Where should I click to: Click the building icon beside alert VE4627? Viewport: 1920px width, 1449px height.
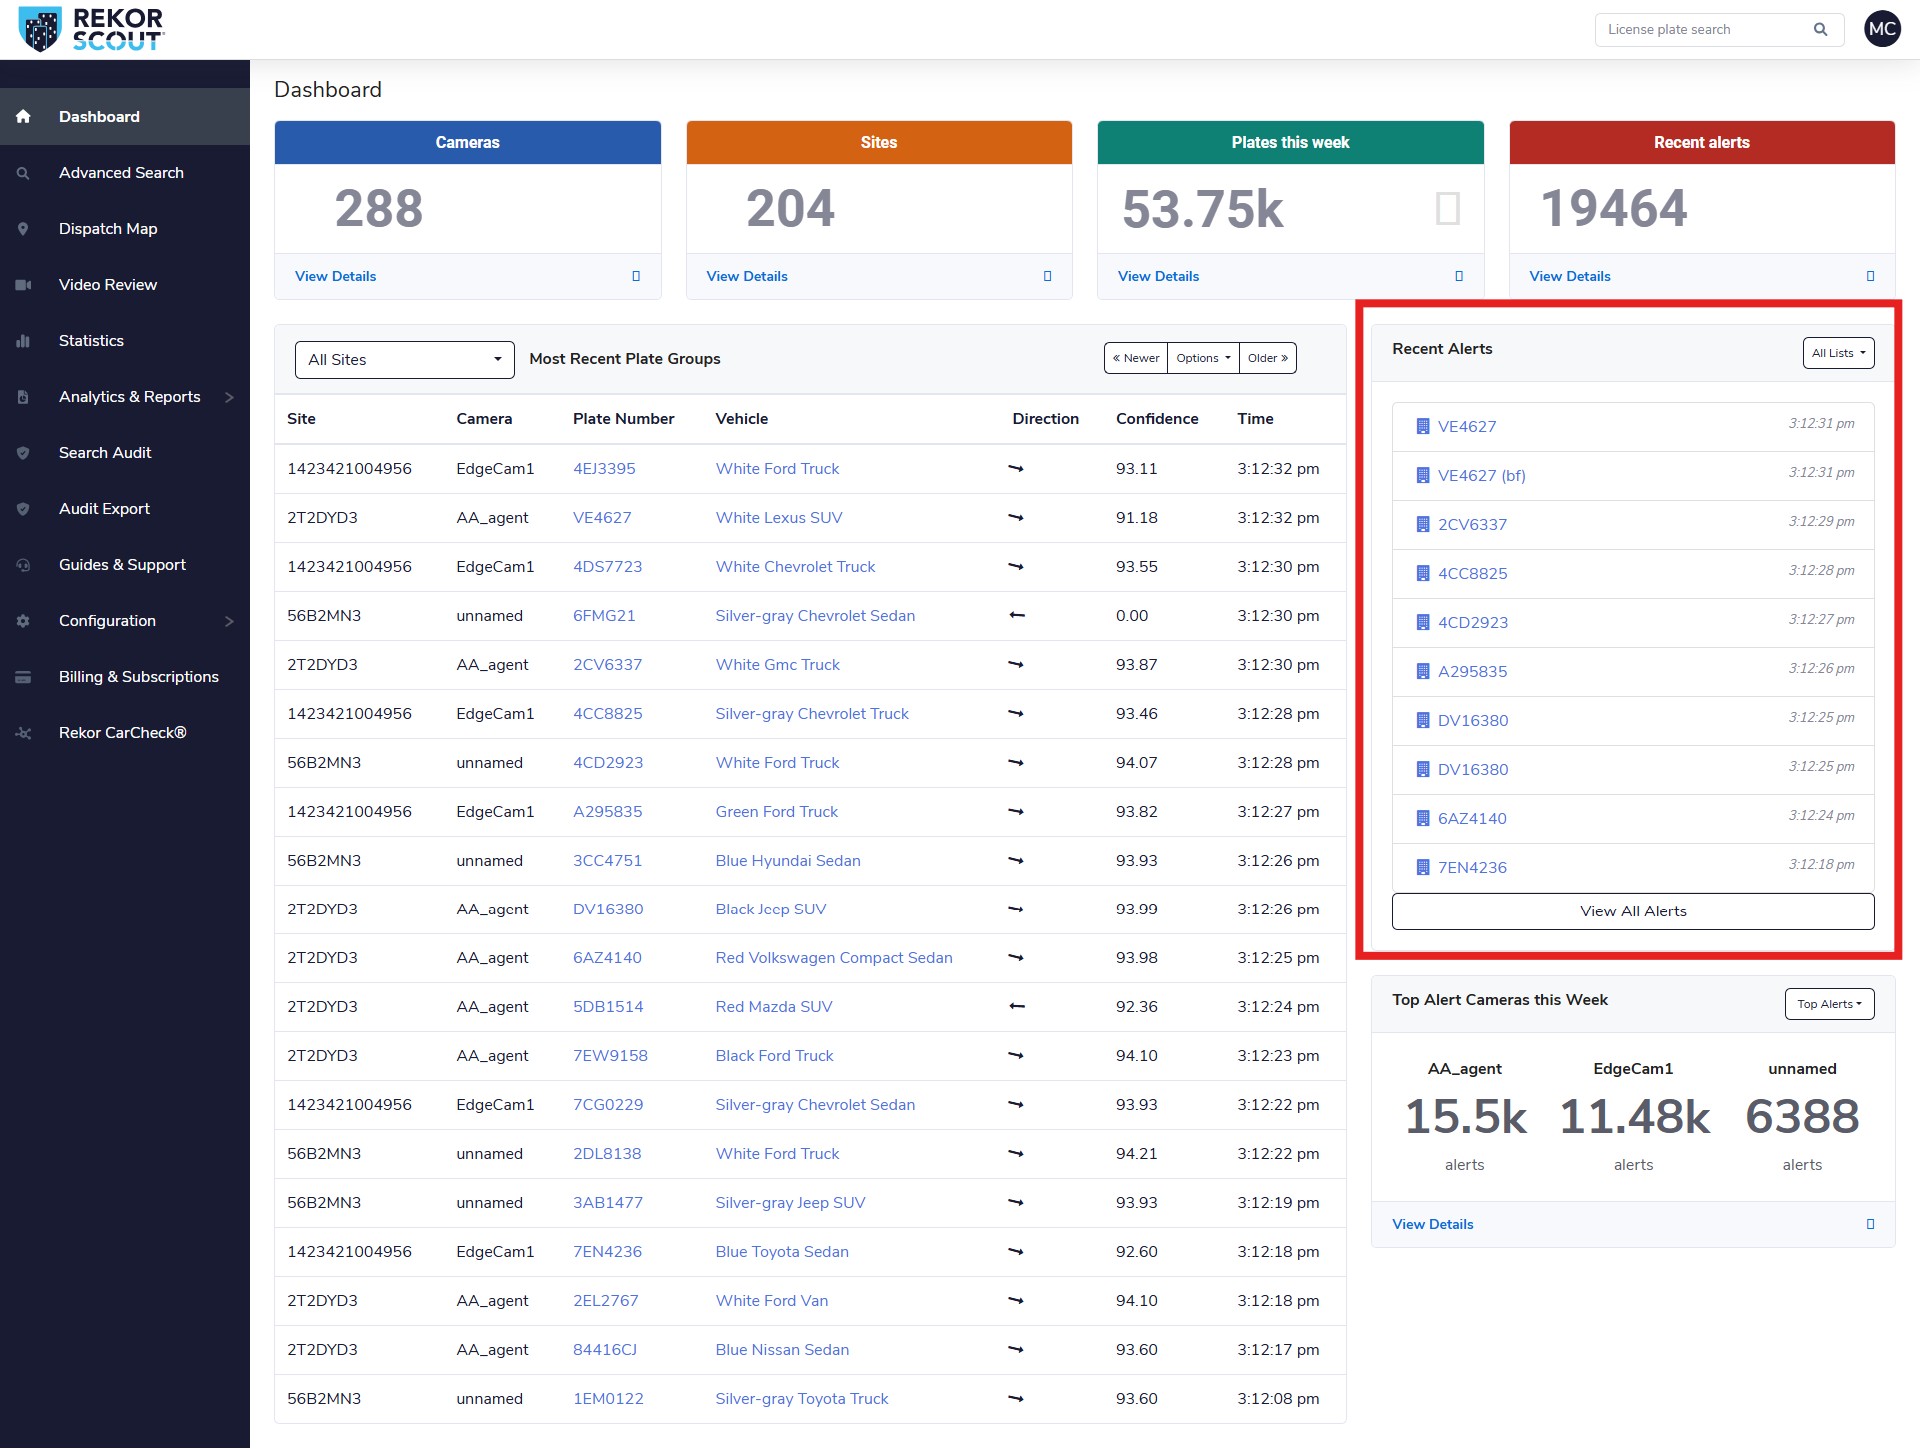pyautogui.click(x=1423, y=427)
